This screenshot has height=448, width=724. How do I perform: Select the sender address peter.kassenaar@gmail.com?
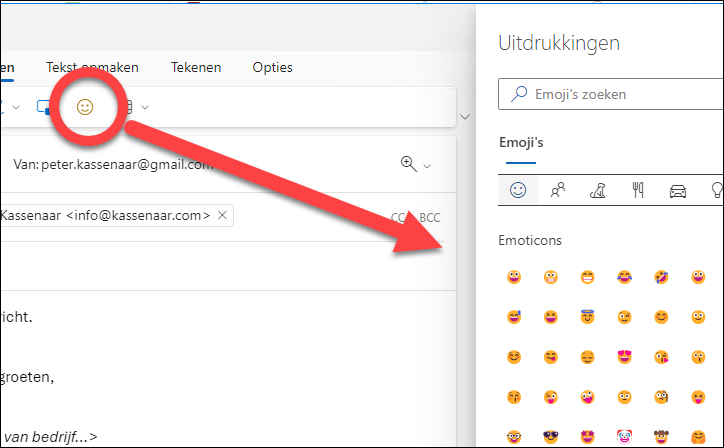(127, 164)
